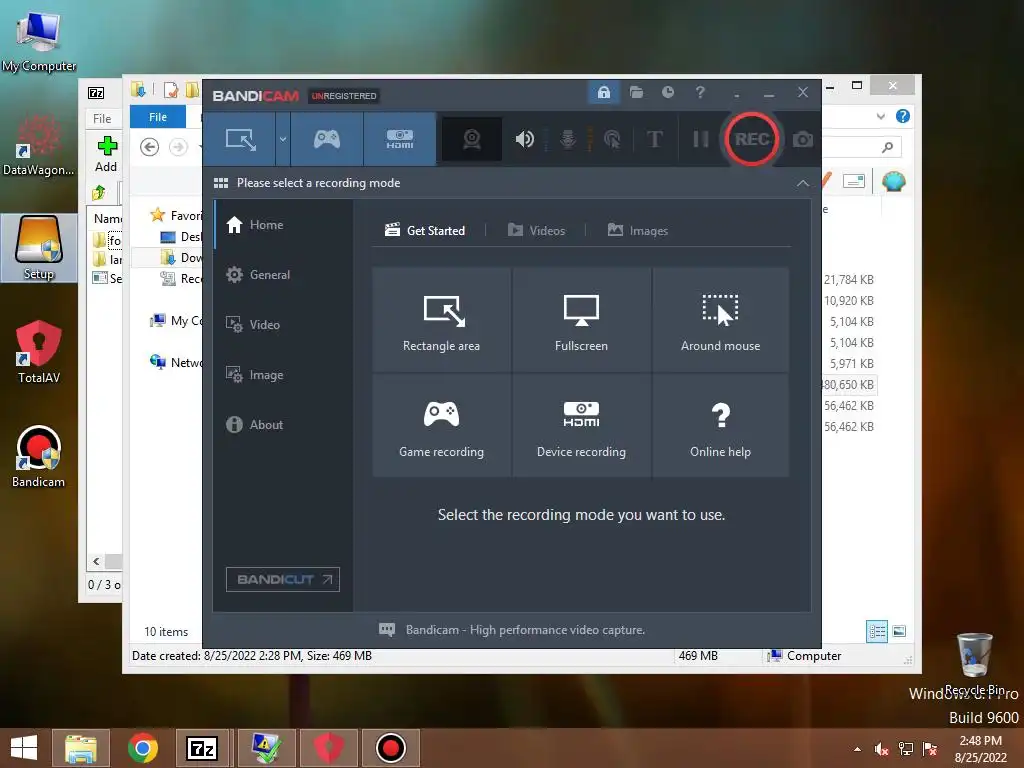Screen dimensions: 1024x768
Task: Open Explorer help with the blue question icon
Action: click(x=903, y=116)
